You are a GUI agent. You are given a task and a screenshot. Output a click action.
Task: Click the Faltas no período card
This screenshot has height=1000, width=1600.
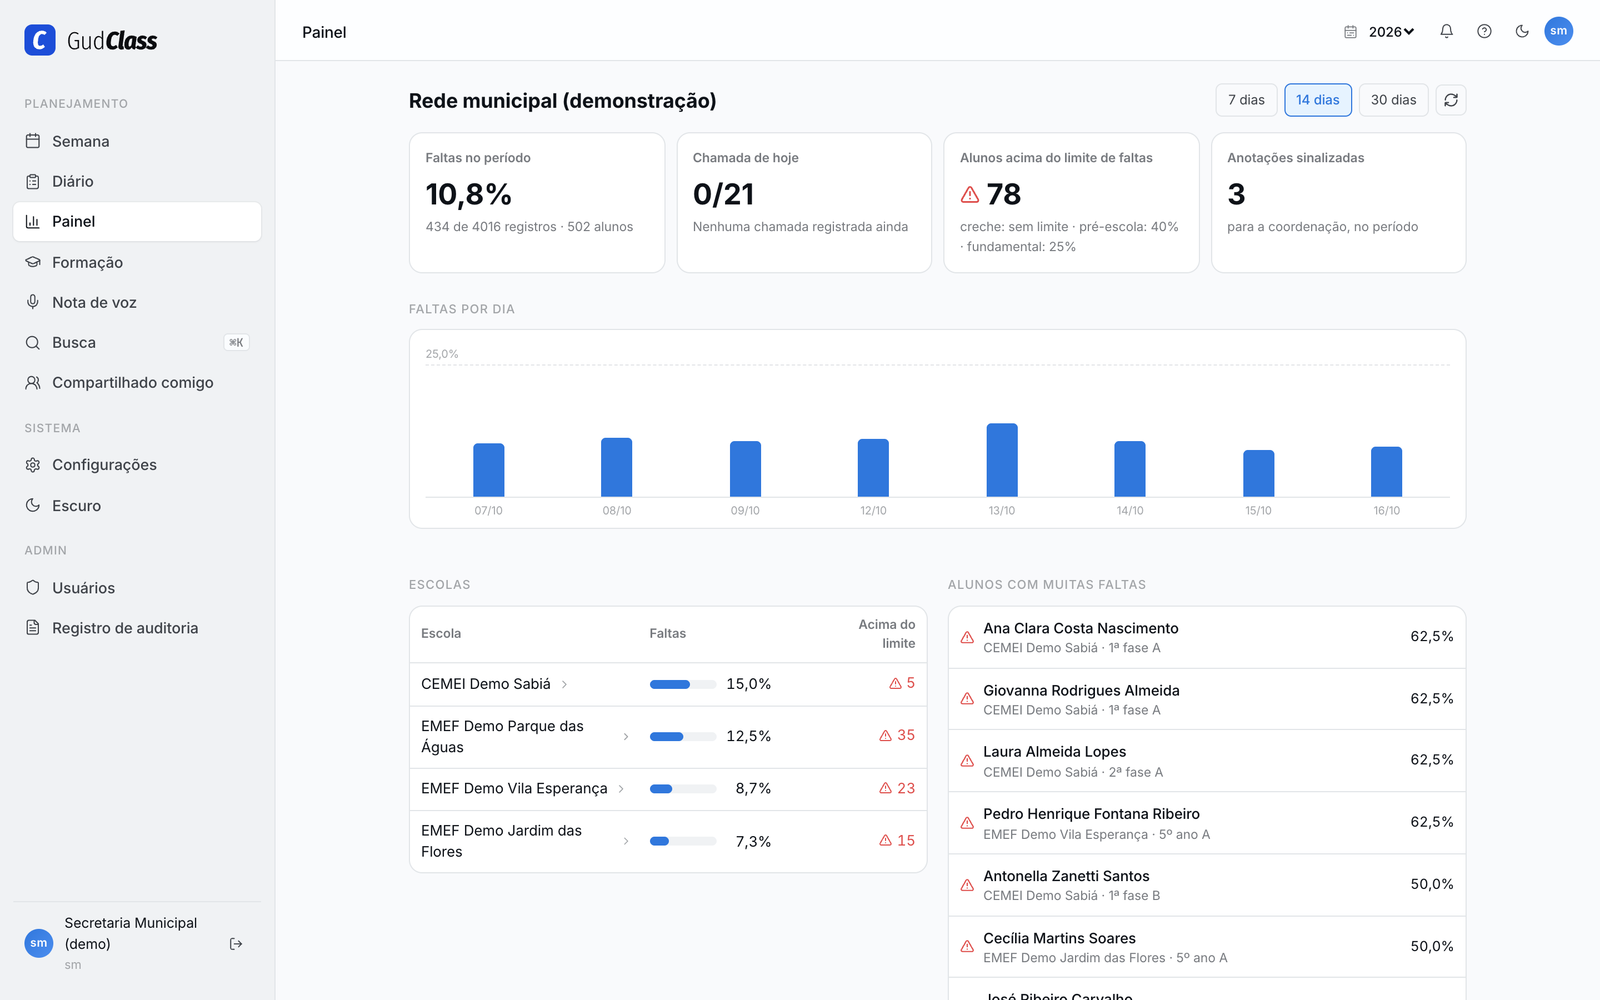[537, 203]
